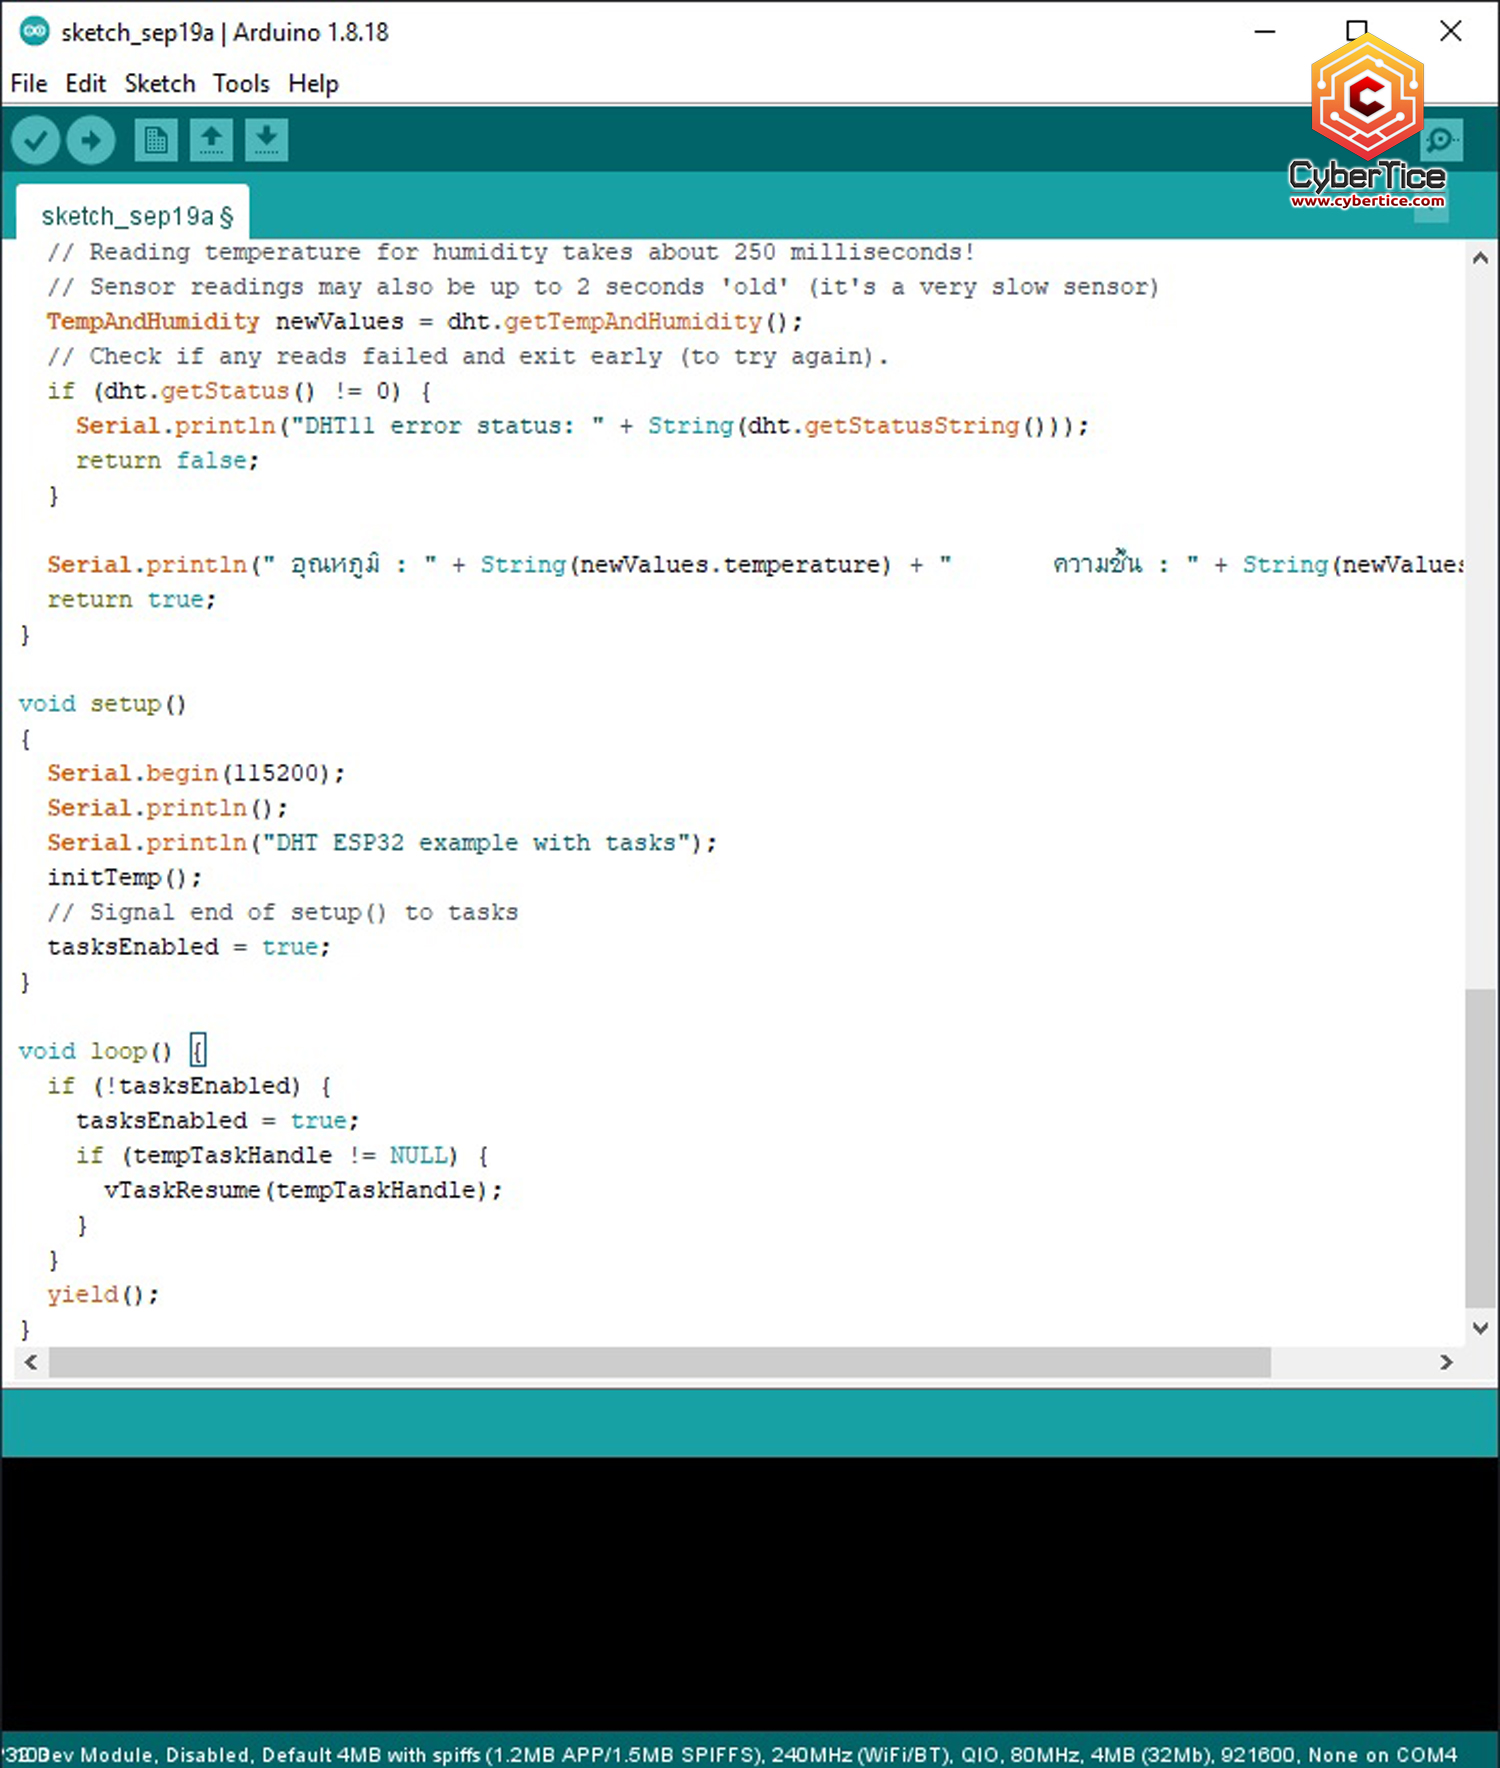The height and width of the screenshot is (1768, 1500).
Task: Show the Help menu
Action: [313, 84]
